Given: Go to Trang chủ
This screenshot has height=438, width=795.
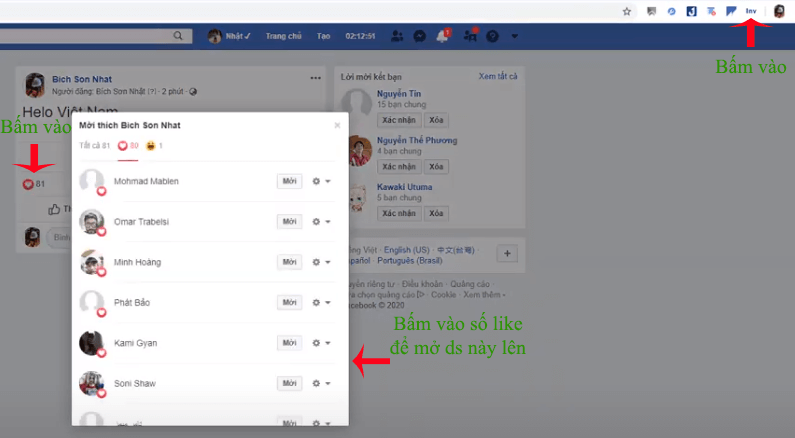Looking at the screenshot, I should coord(283,36).
